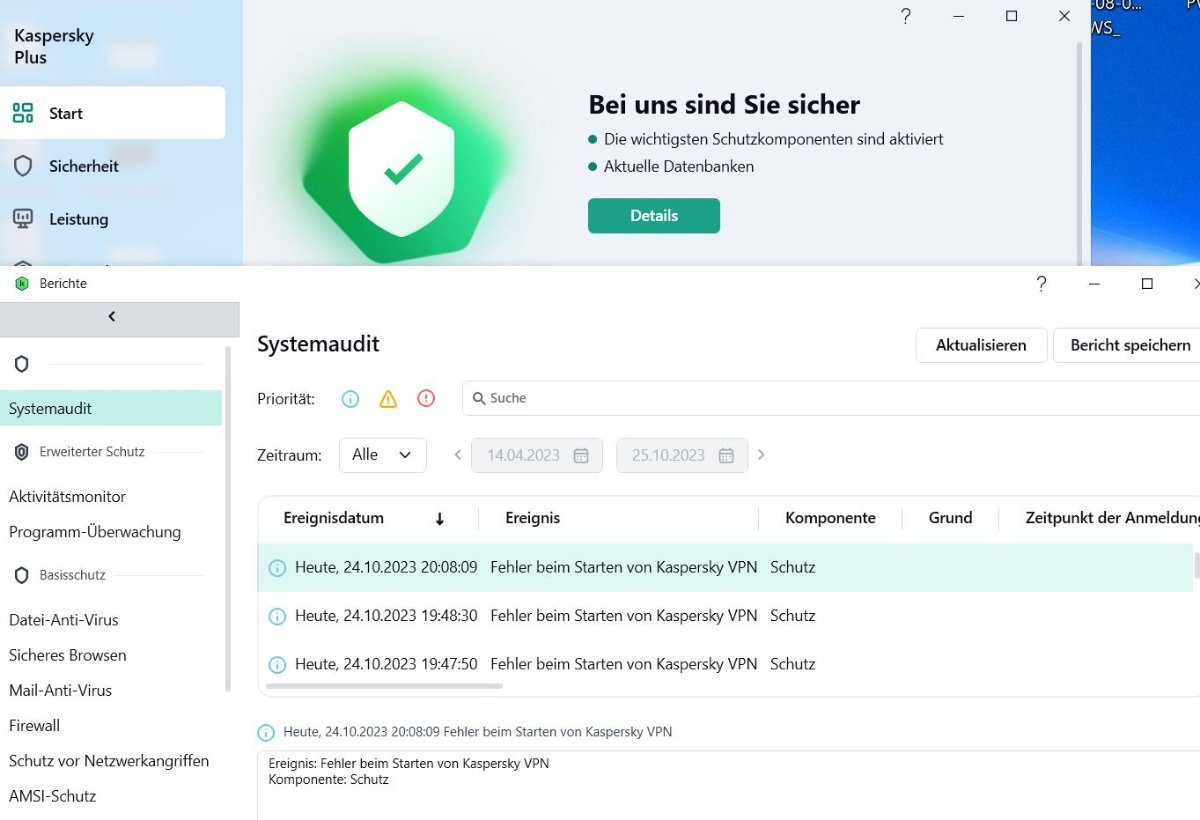Click the table's horizontal scrollbar
Screen dimensions: 1200x820
click(x=385, y=686)
